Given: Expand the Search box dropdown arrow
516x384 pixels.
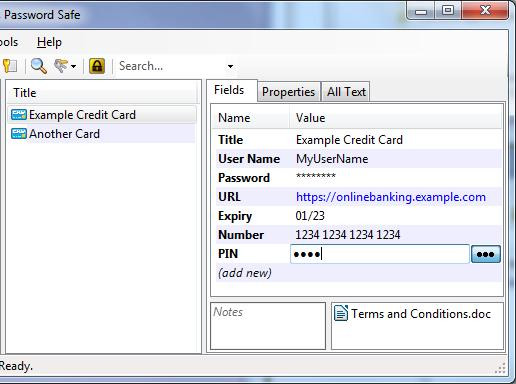Looking at the screenshot, I should (x=230, y=66).
